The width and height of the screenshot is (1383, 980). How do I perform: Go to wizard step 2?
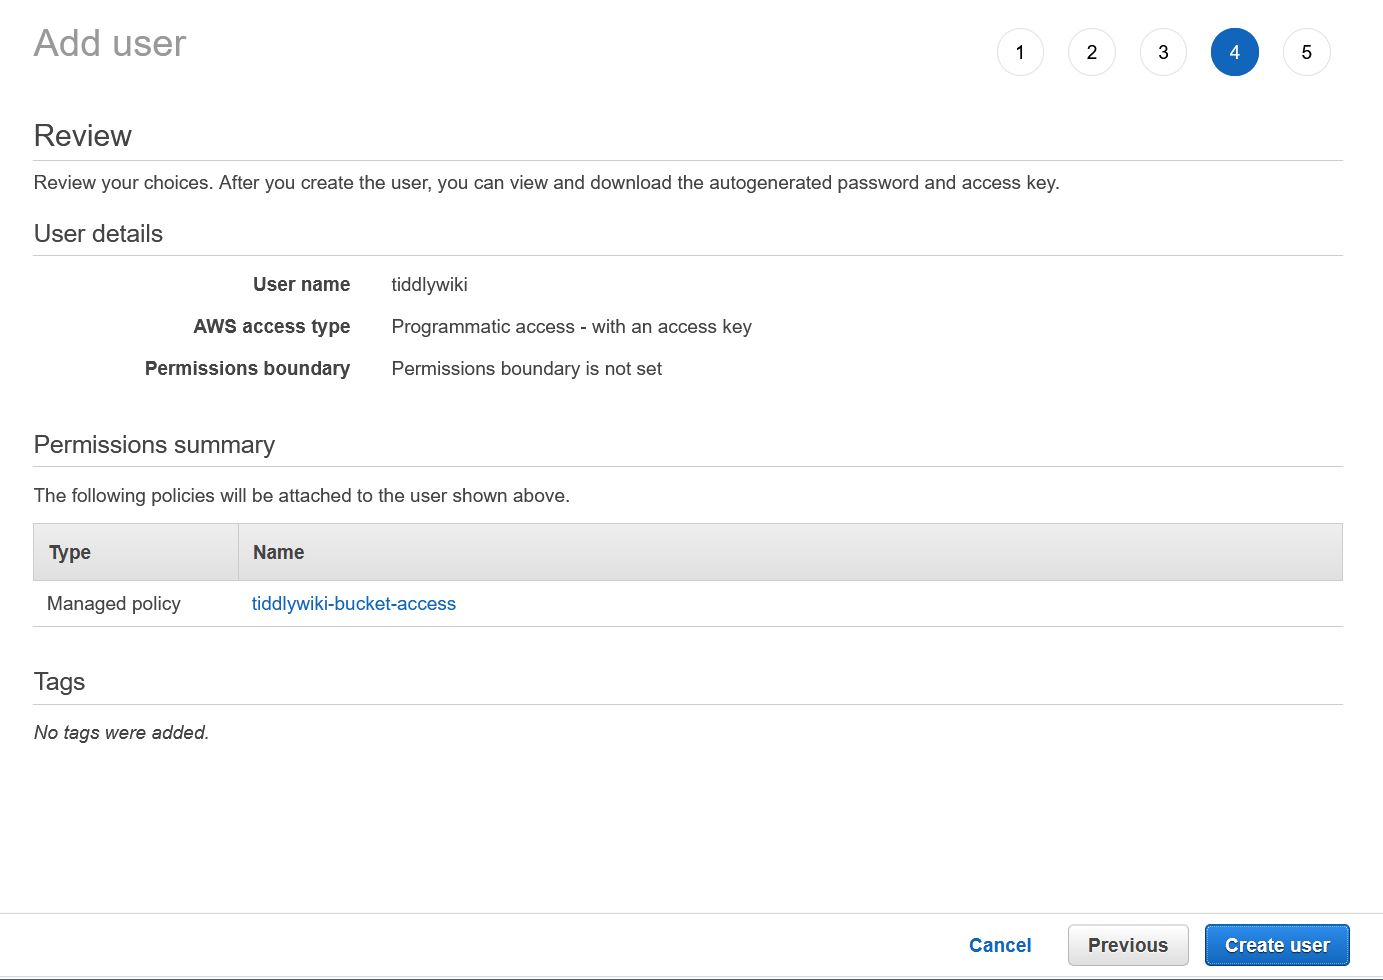1092,52
